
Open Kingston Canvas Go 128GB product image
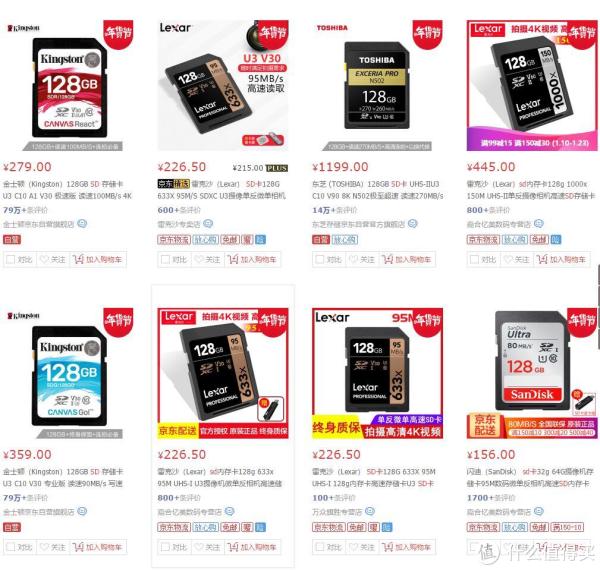click(68, 373)
